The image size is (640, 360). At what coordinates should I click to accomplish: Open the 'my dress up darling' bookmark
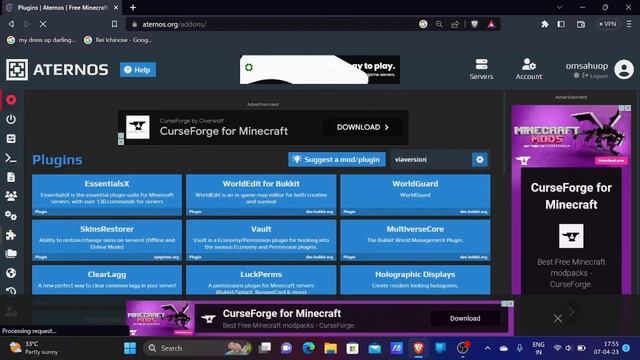[x=42, y=40]
